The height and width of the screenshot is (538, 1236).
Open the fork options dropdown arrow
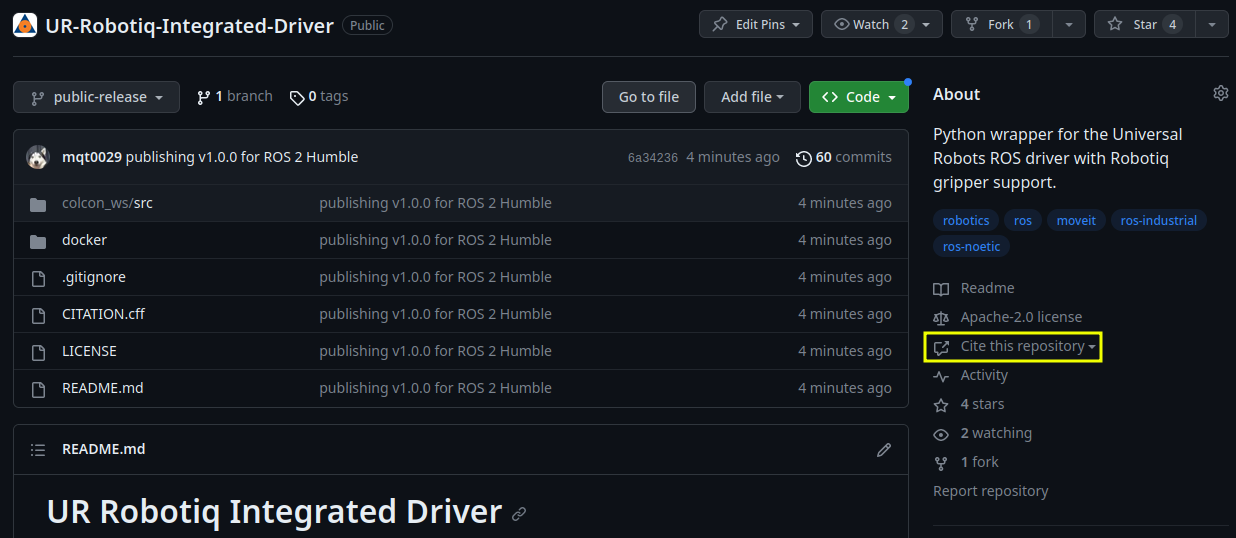click(x=1069, y=24)
